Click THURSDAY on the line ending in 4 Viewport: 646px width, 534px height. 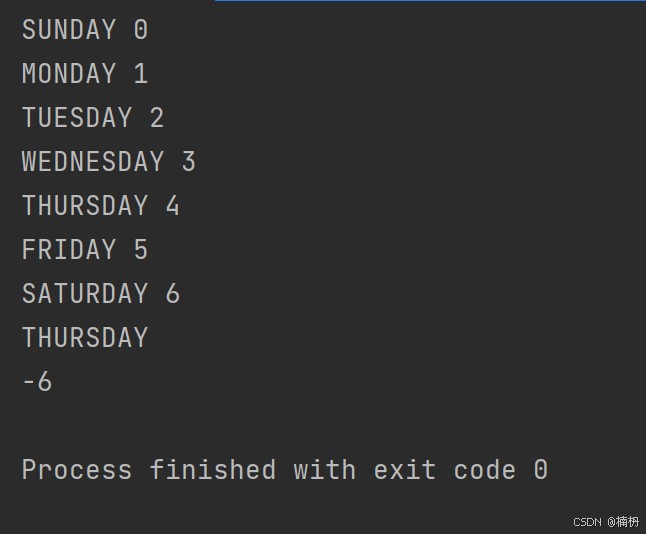(x=84, y=206)
